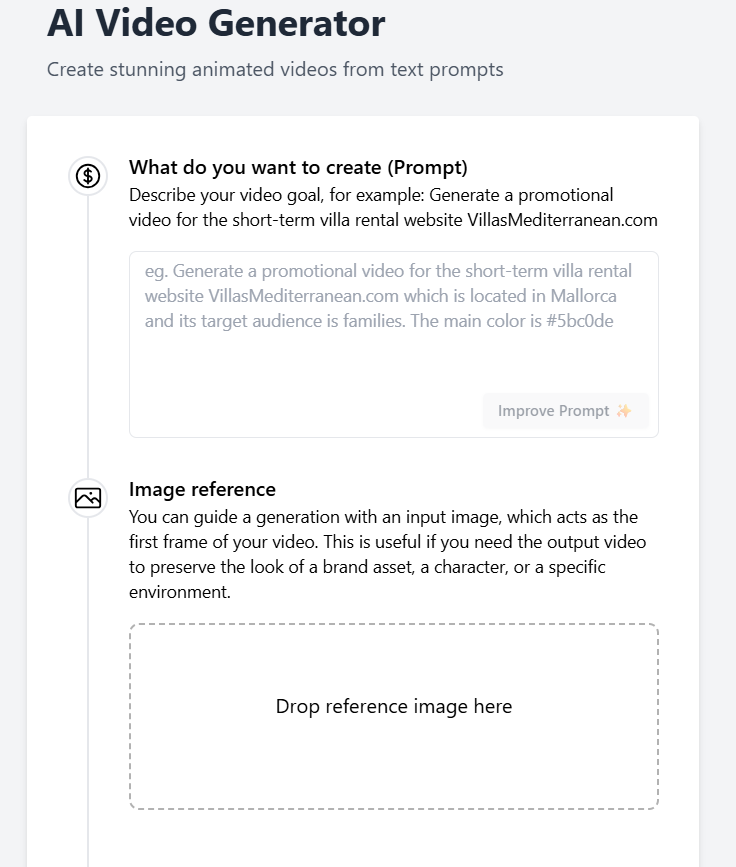Screen dimensions: 736x867
Task: Click the 'Drop reference image here' text
Action: (393, 706)
